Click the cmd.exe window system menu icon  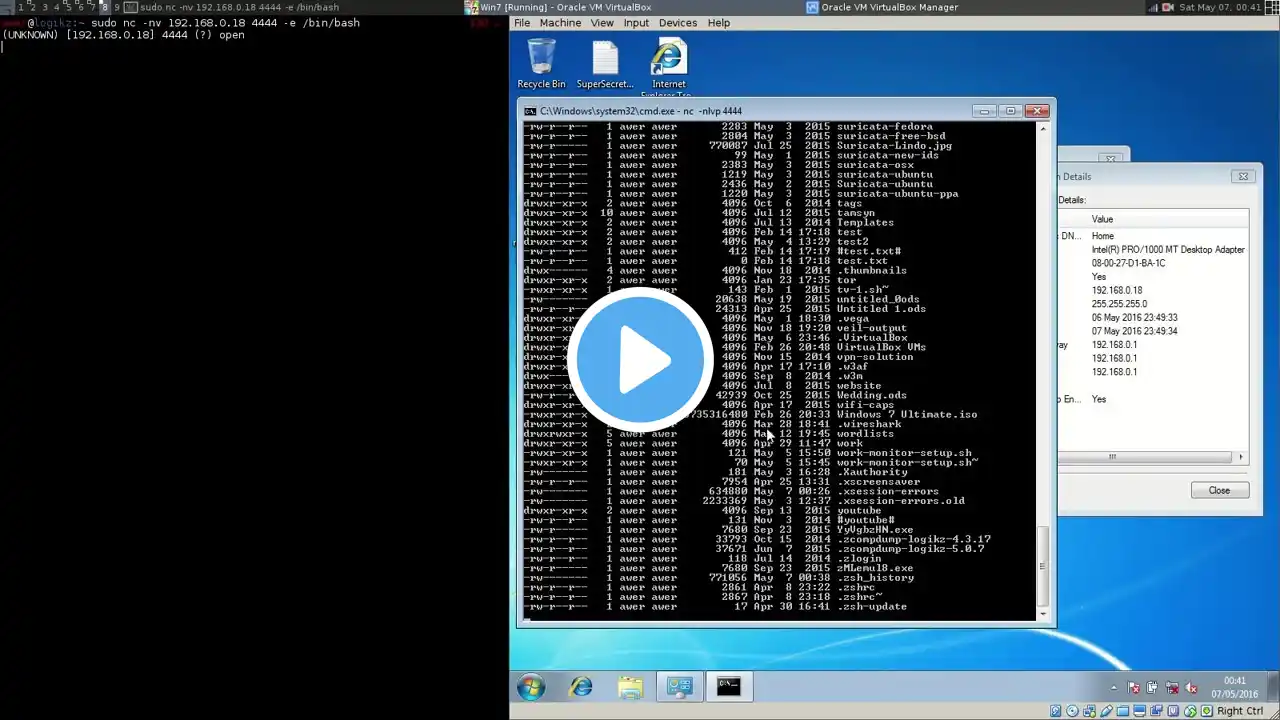[530, 111]
